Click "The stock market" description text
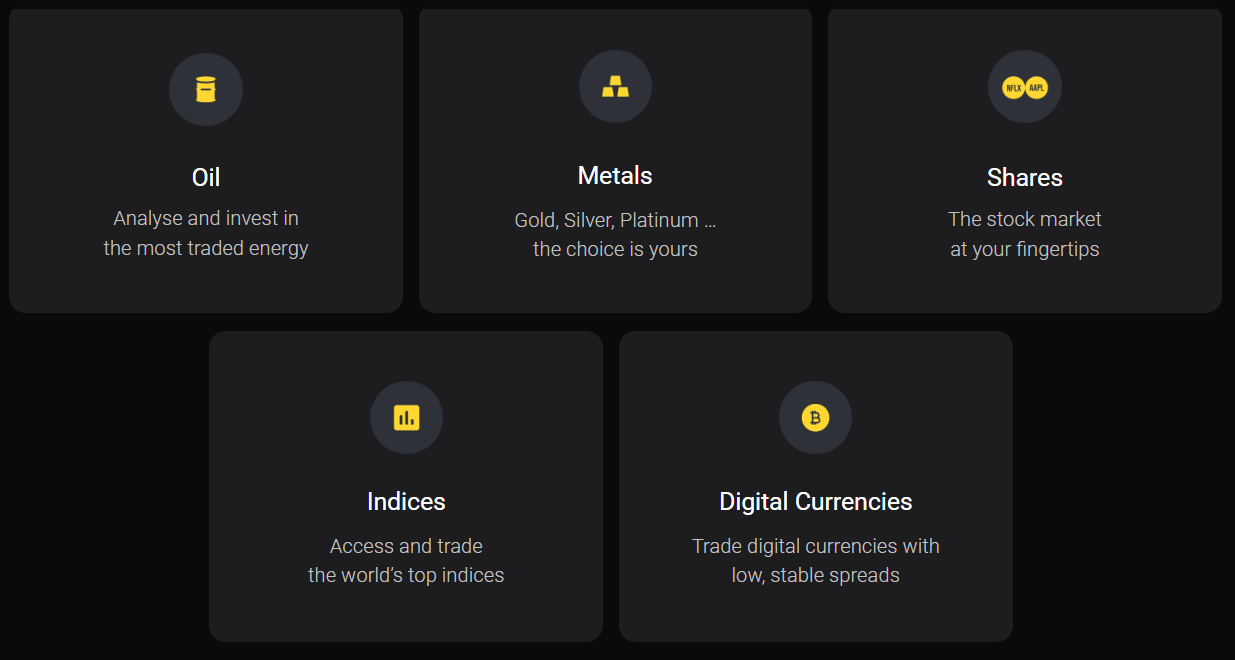The width and height of the screenshot is (1235, 660). point(1025,219)
